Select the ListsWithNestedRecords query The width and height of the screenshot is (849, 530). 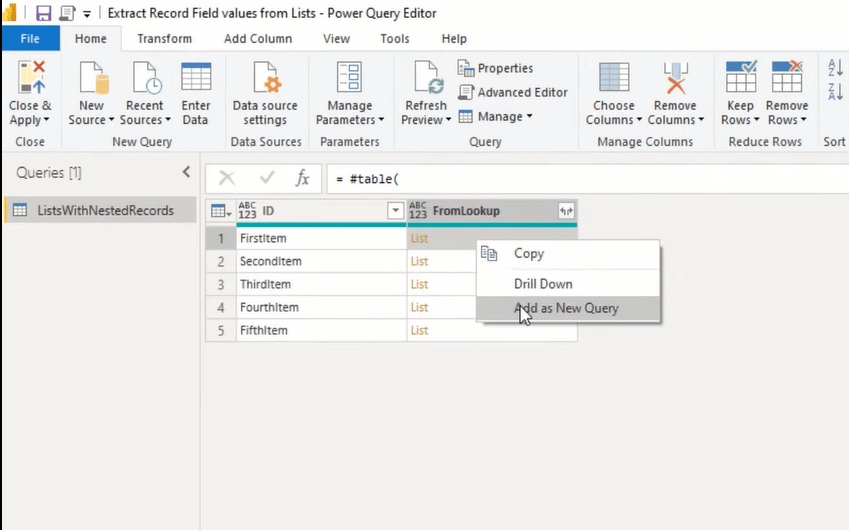pyautogui.click(x=101, y=211)
